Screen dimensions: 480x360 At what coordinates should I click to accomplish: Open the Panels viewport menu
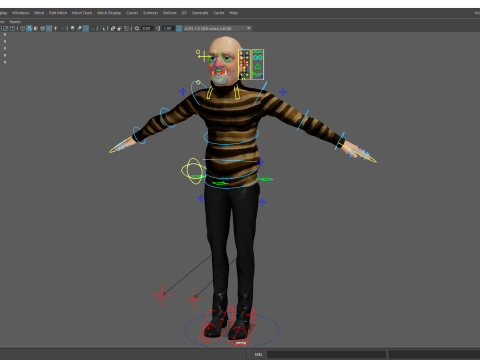pyautogui.click(x=15, y=22)
